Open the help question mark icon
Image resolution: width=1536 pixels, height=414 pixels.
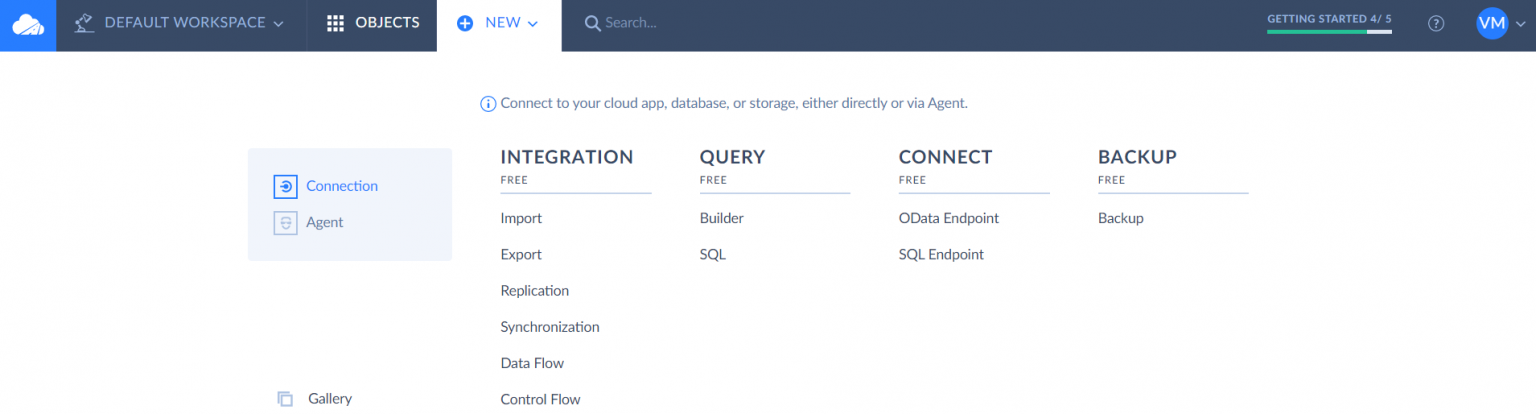(1436, 23)
